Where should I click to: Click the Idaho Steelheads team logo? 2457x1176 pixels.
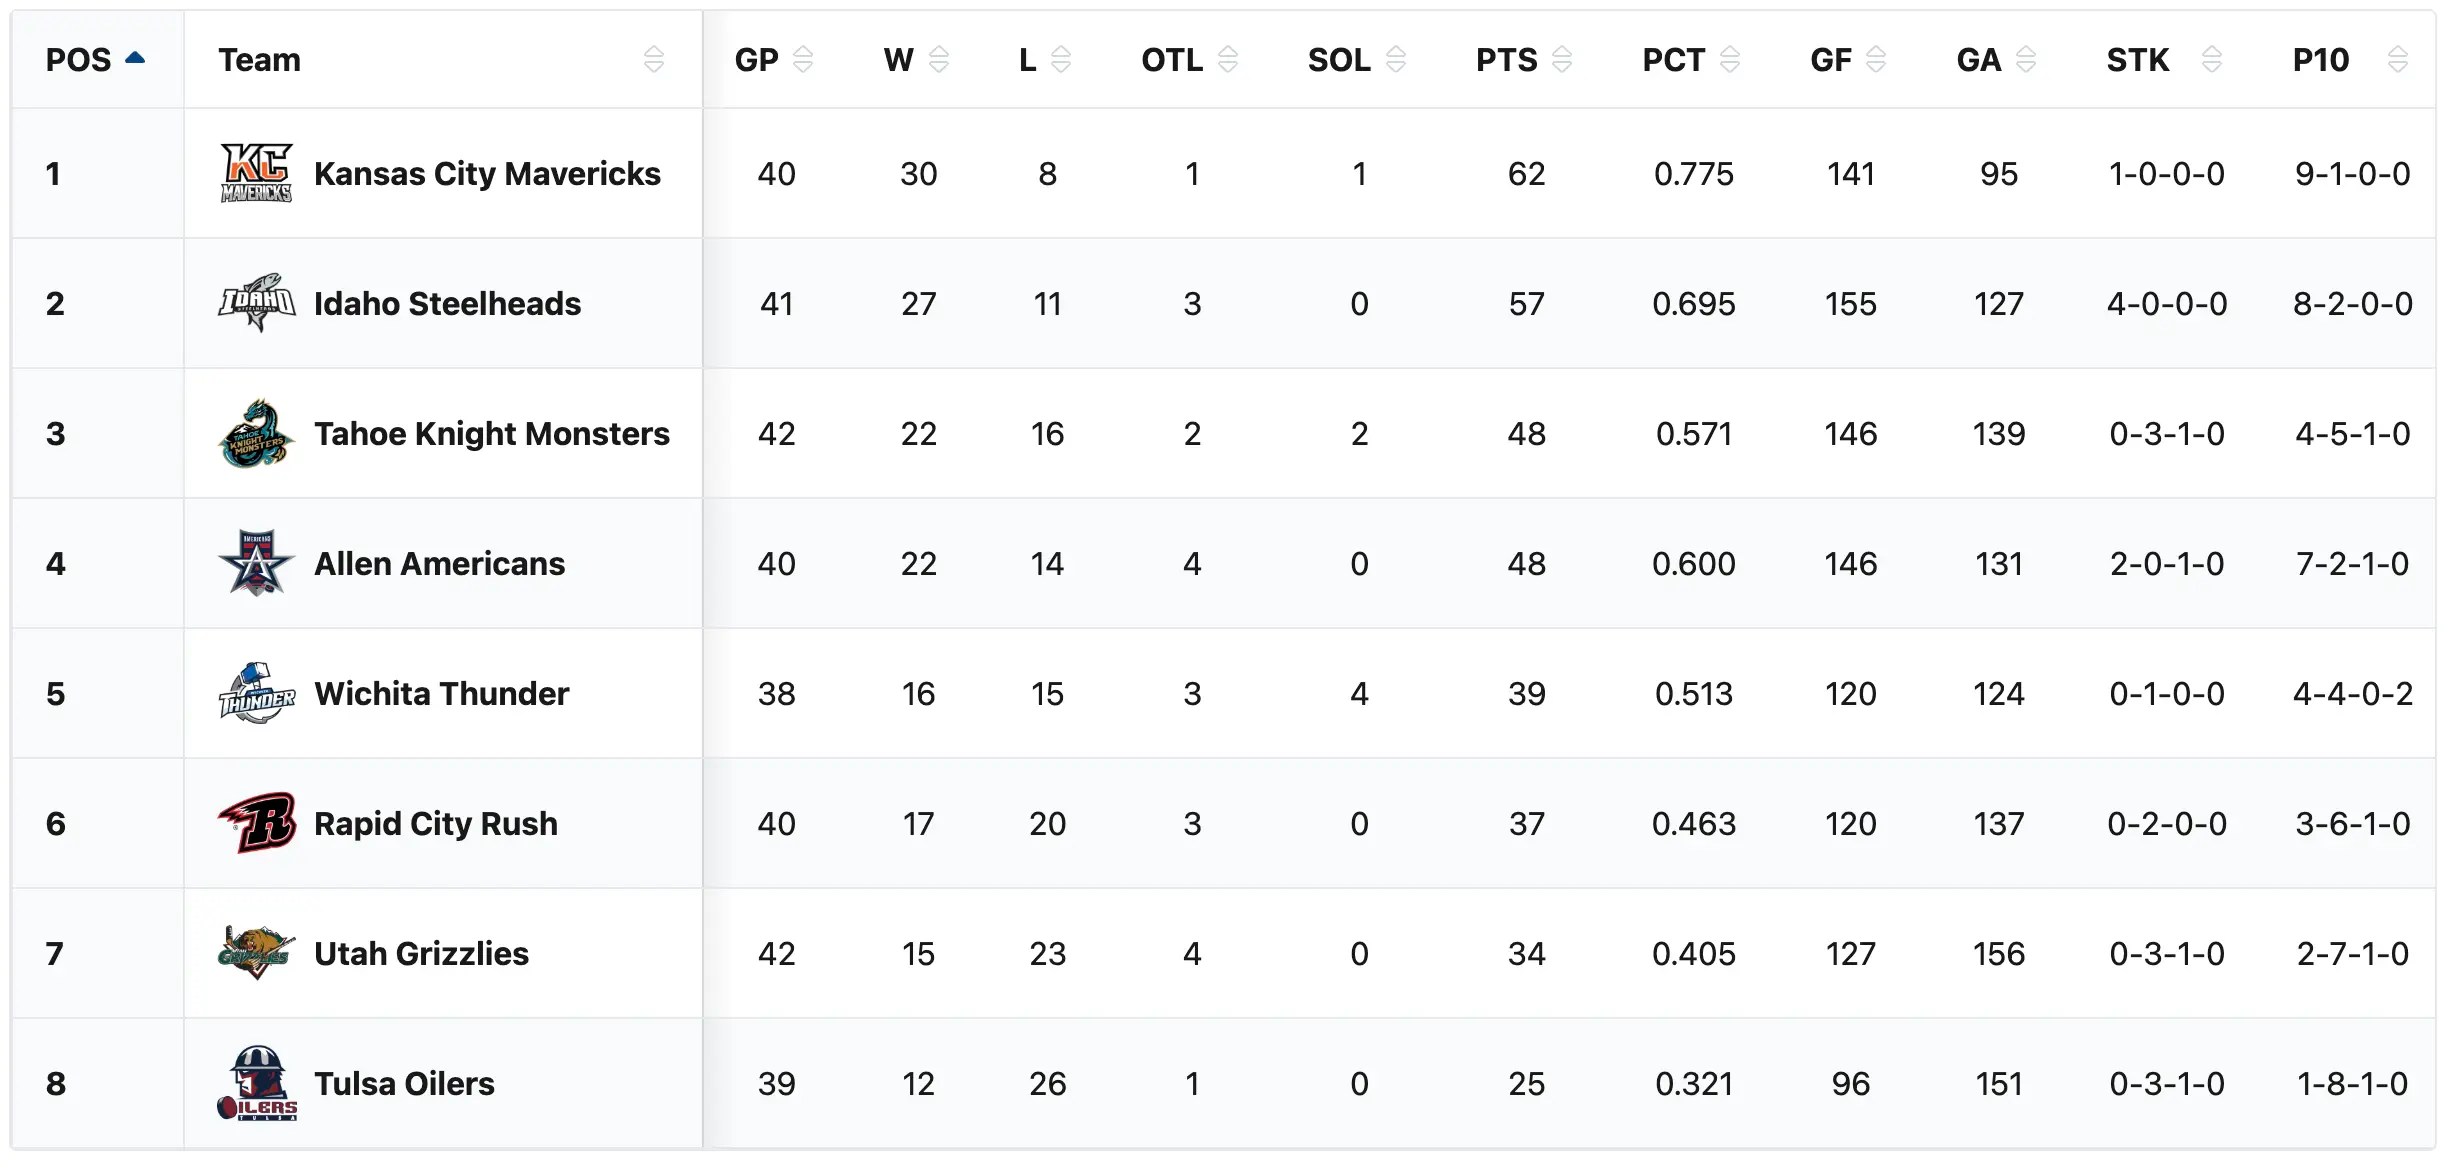point(256,303)
